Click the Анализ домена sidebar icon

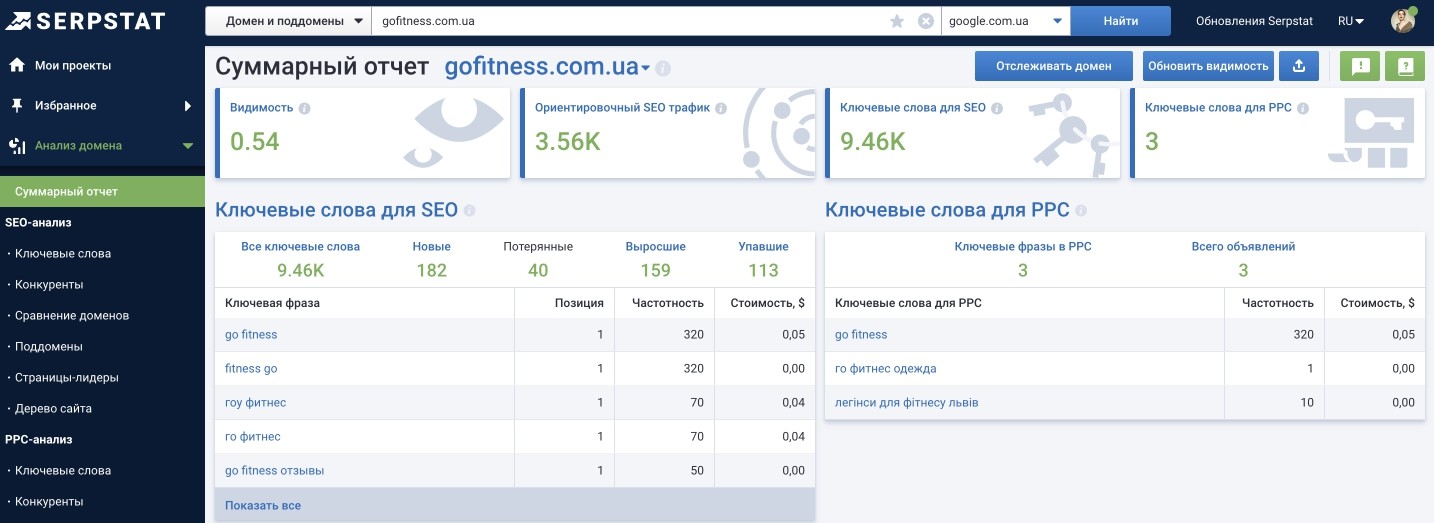17,146
